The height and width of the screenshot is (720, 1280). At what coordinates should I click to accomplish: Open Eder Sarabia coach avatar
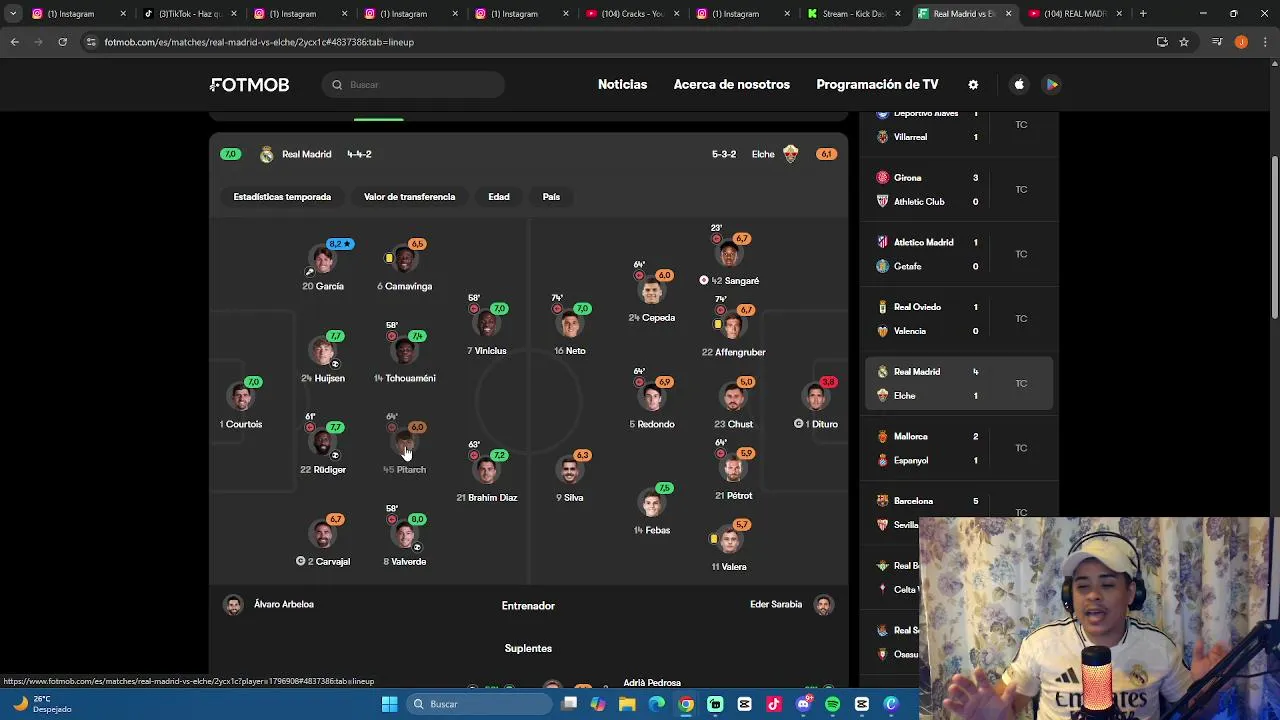pyautogui.click(x=823, y=605)
